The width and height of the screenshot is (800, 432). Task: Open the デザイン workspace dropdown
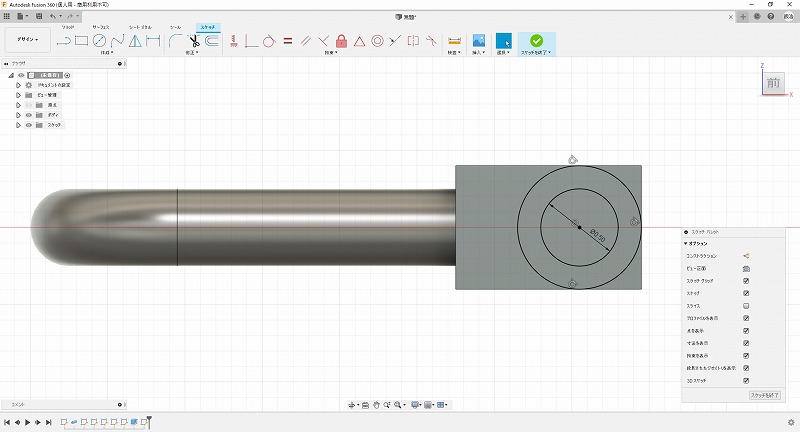pyautogui.click(x=25, y=41)
